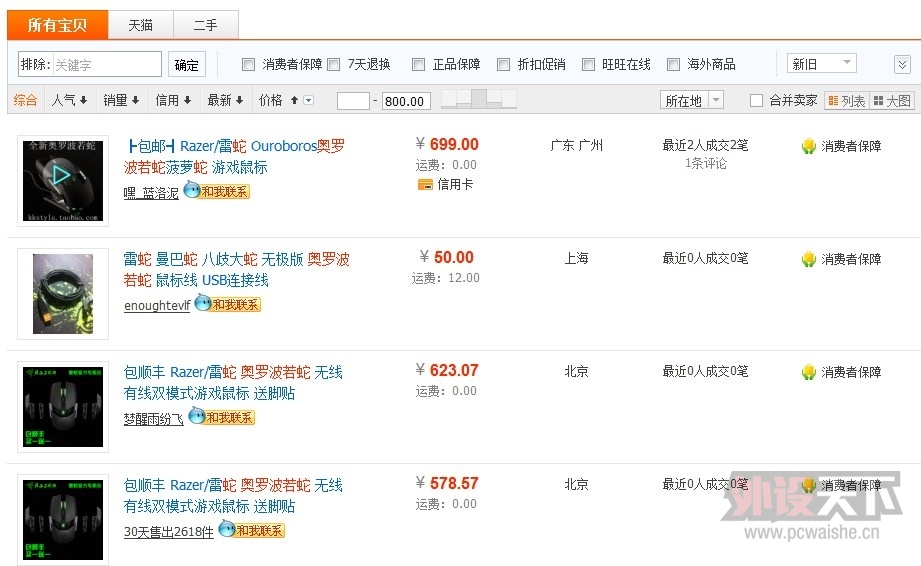The height and width of the screenshot is (566, 921).
Task: Switch to 大图 large image view
Action: coord(892,101)
